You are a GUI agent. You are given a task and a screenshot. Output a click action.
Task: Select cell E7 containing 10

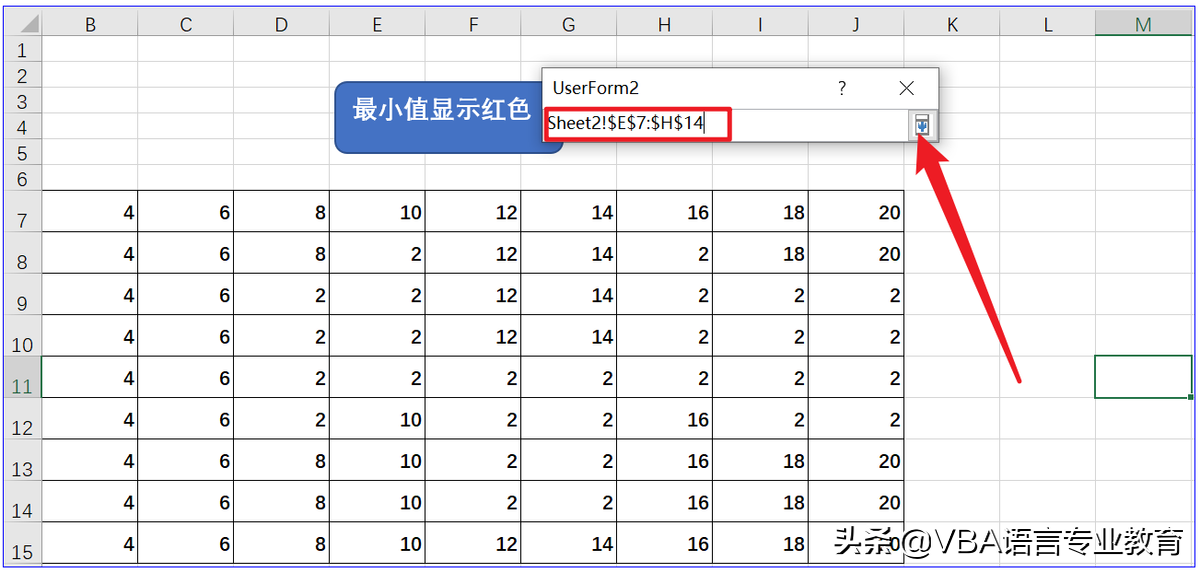click(377, 211)
